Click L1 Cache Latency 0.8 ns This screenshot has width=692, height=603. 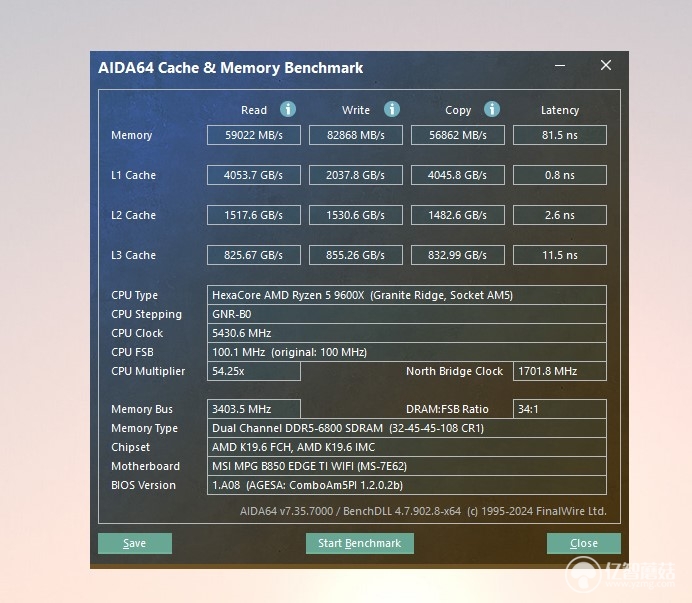pyautogui.click(x=560, y=175)
